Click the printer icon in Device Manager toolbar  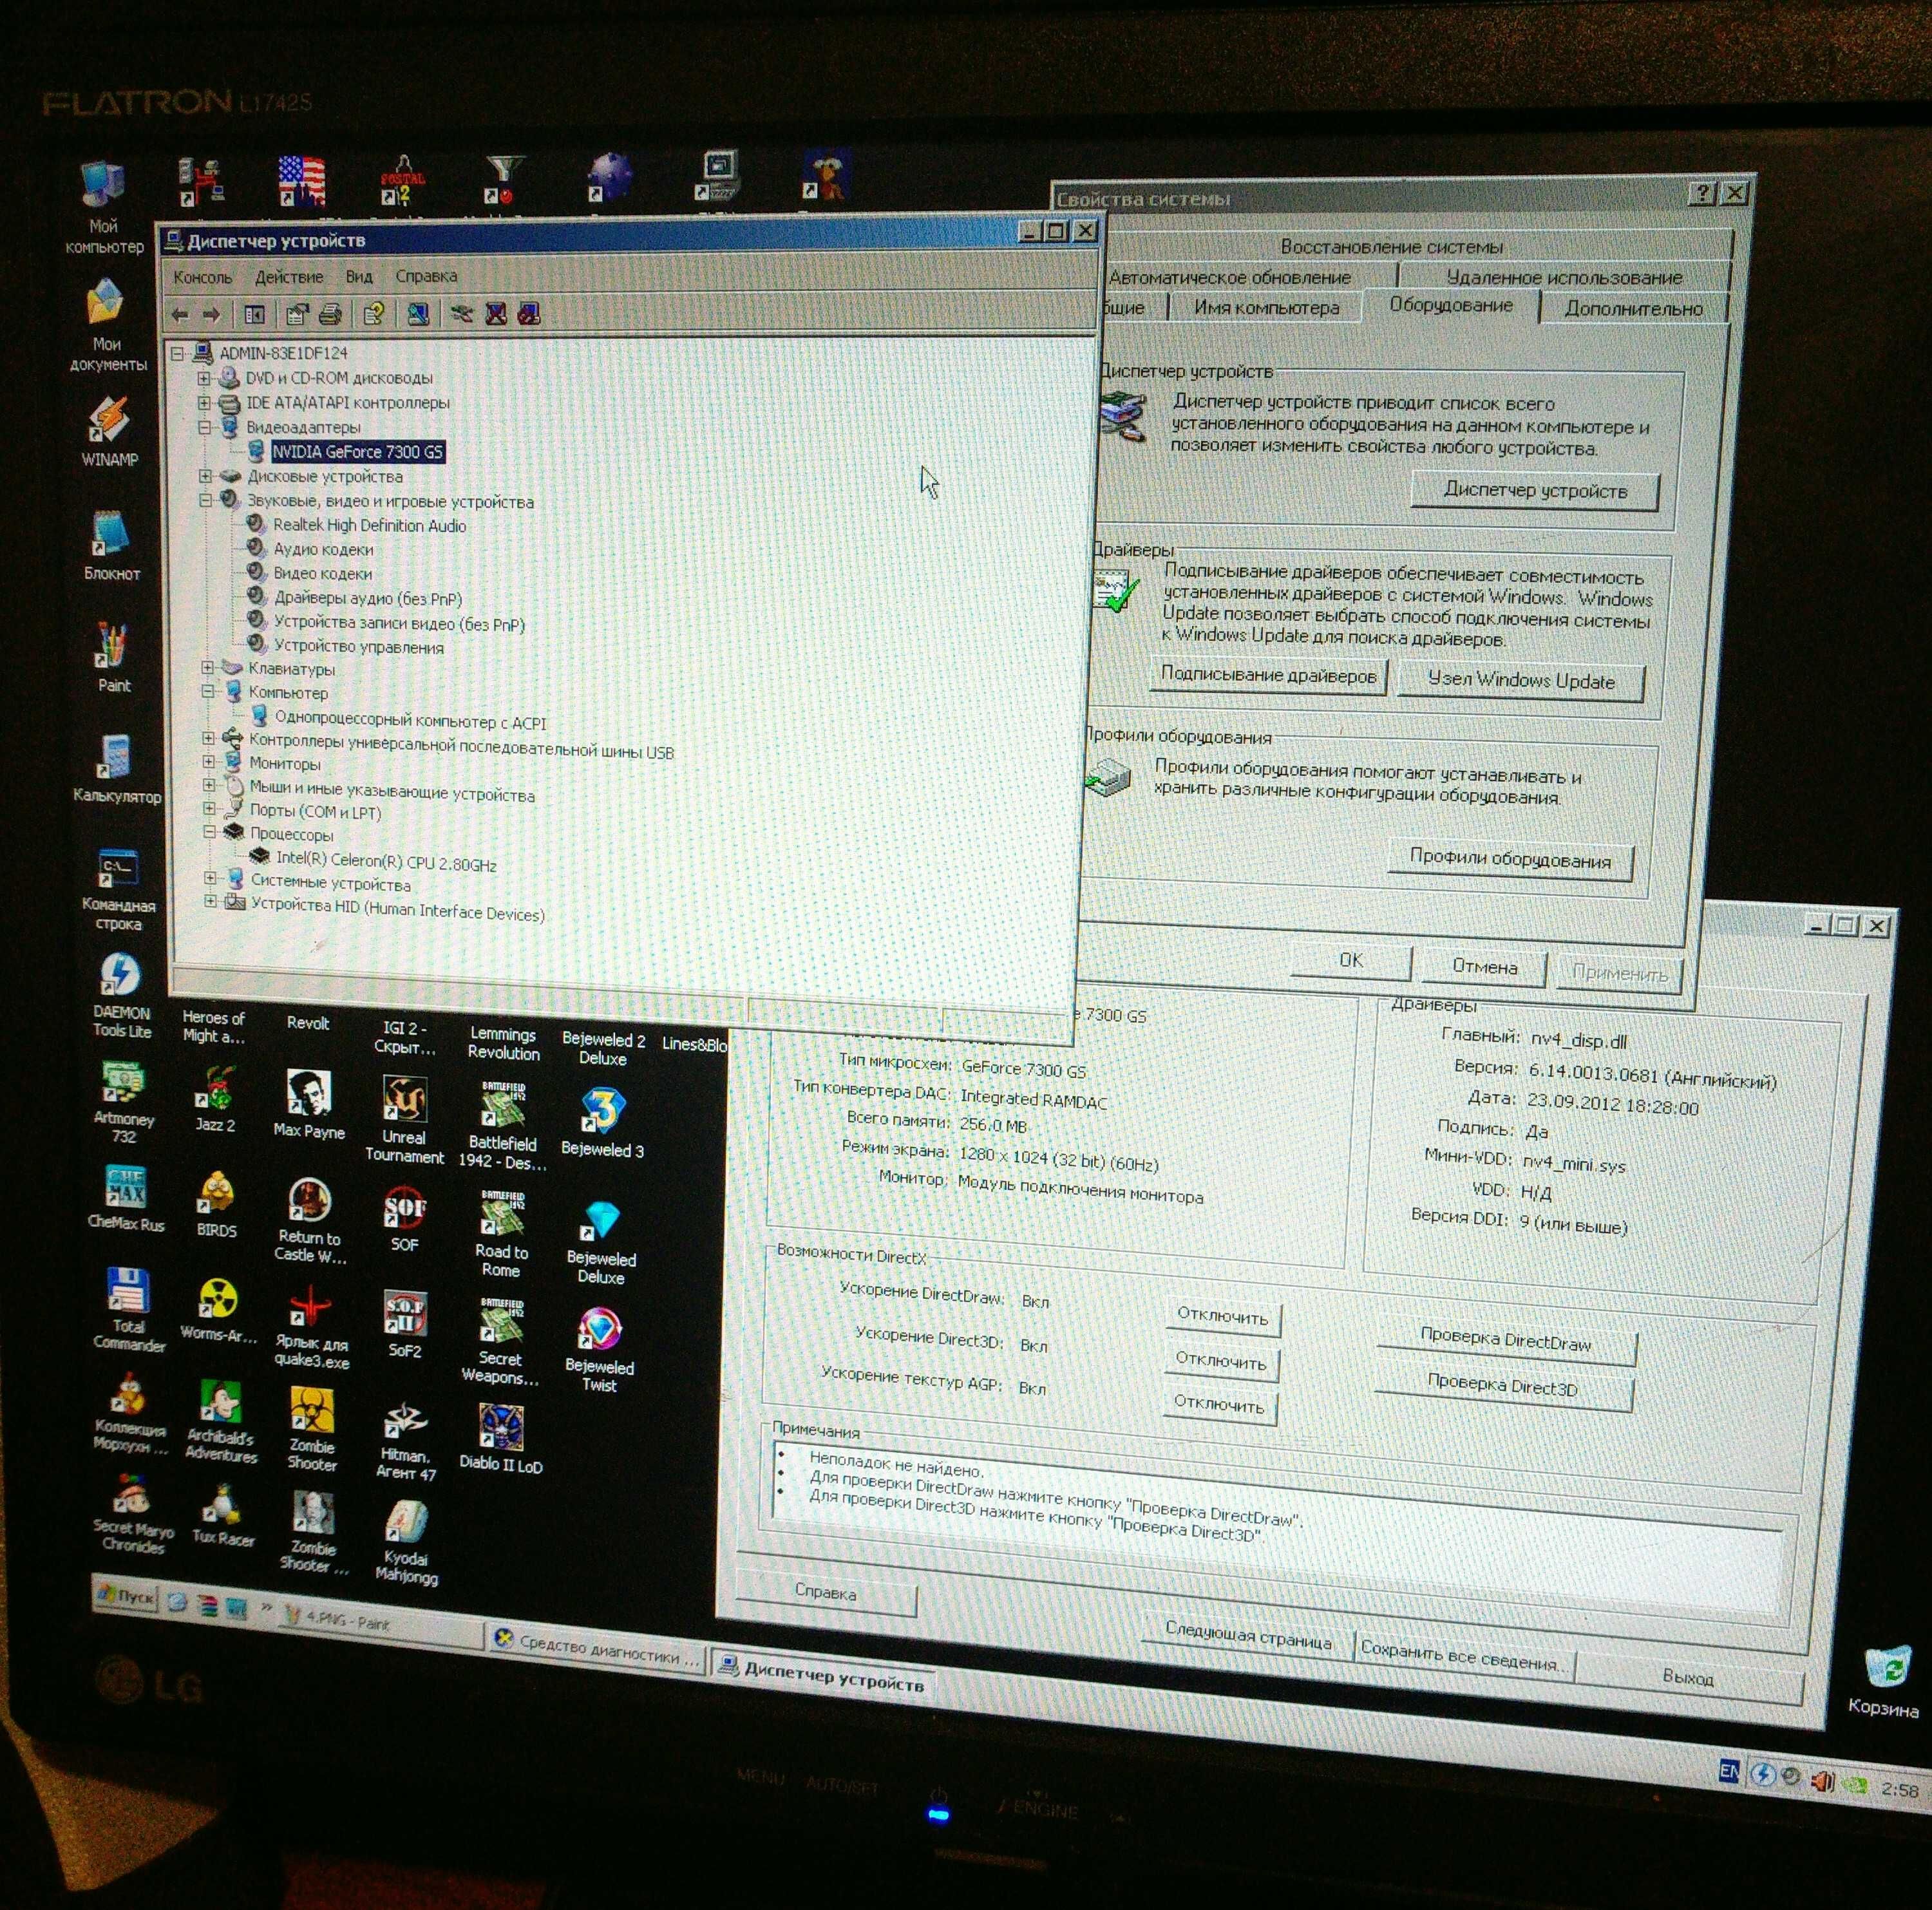tap(330, 315)
